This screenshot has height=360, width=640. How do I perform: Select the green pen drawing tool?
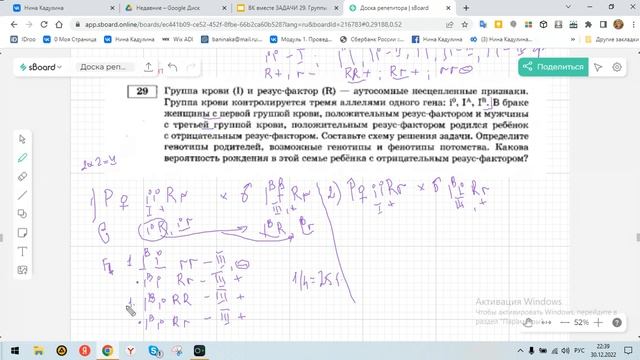click(x=22, y=158)
